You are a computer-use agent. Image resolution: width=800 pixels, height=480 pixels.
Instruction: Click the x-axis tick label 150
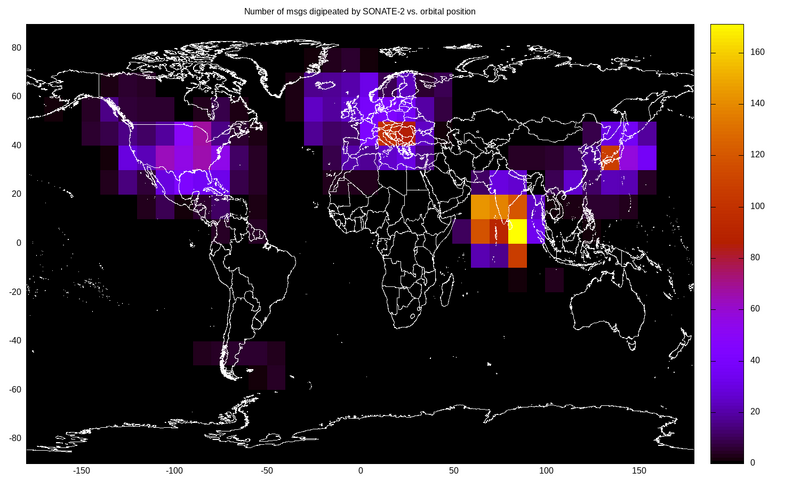[638, 470]
